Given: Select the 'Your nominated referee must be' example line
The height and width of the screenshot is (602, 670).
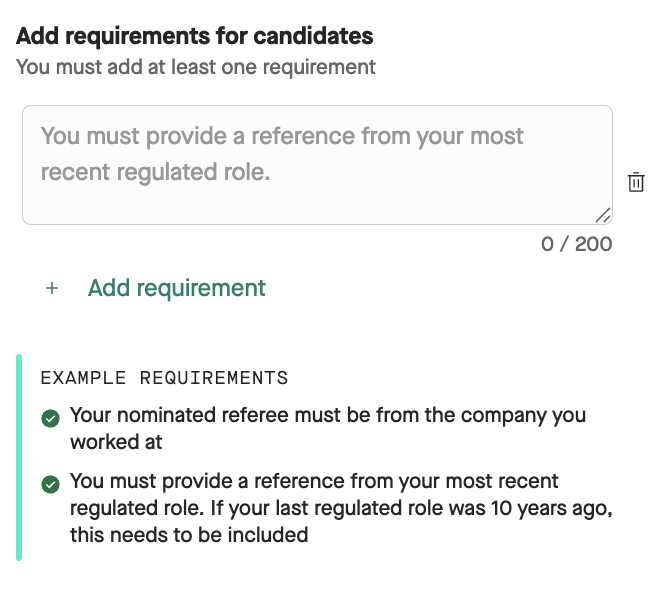Looking at the screenshot, I should [x=328, y=415].
